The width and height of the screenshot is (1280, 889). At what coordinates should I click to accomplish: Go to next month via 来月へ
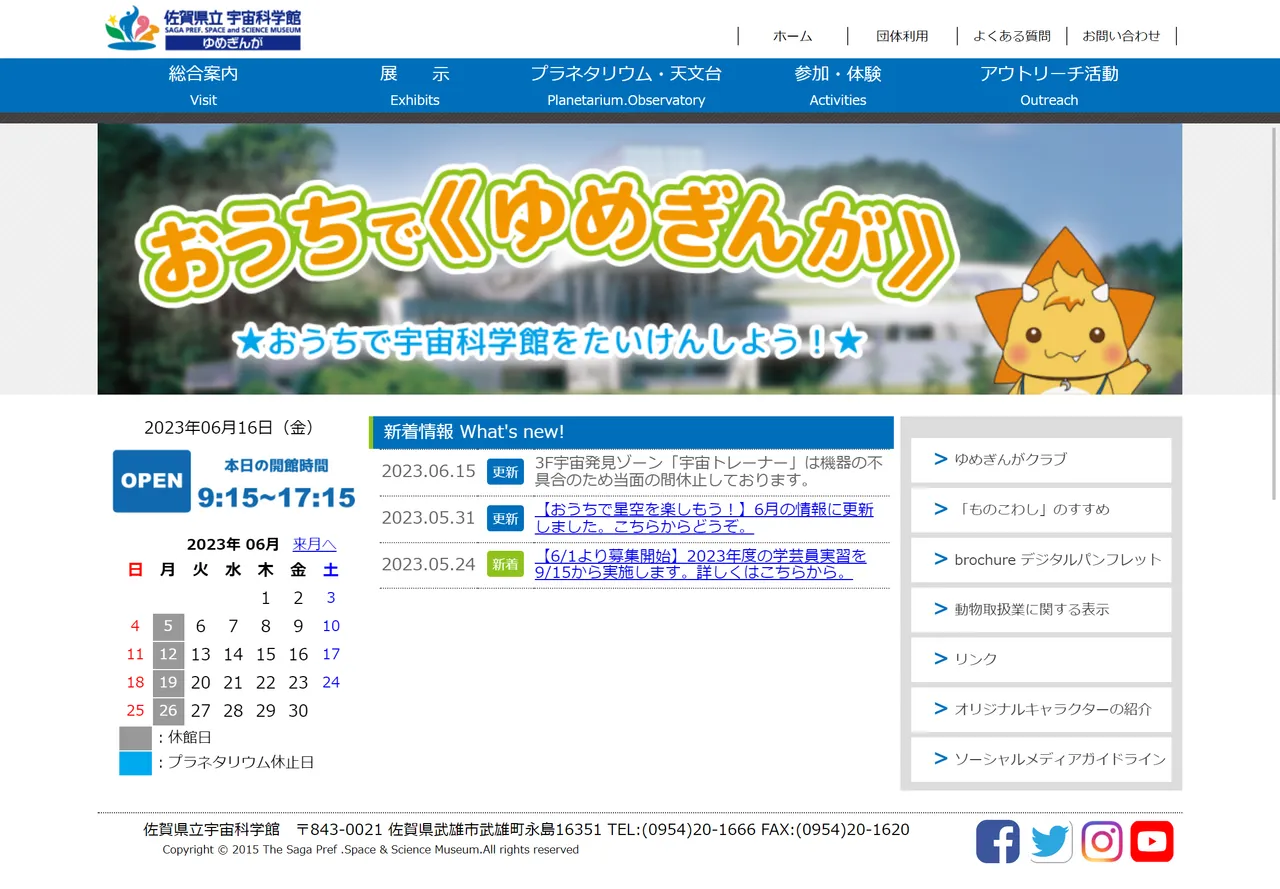coord(314,544)
